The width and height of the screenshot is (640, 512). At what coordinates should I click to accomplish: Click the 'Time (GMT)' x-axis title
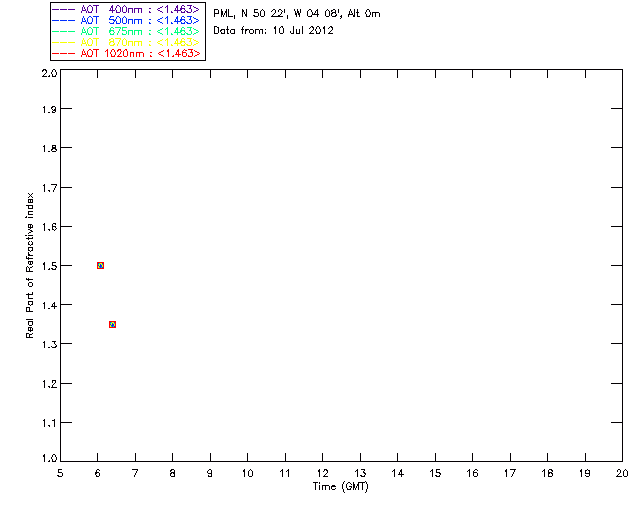340,486
